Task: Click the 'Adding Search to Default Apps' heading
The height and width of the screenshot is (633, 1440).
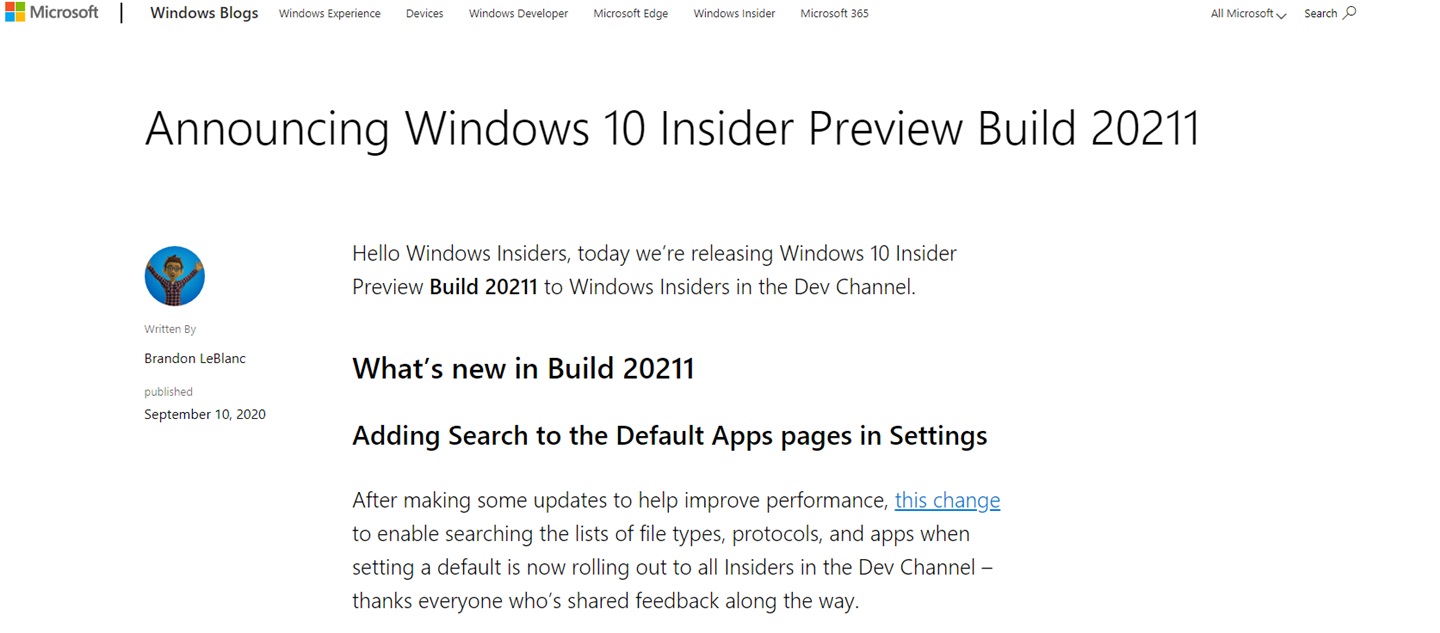Action: pyautogui.click(x=669, y=435)
